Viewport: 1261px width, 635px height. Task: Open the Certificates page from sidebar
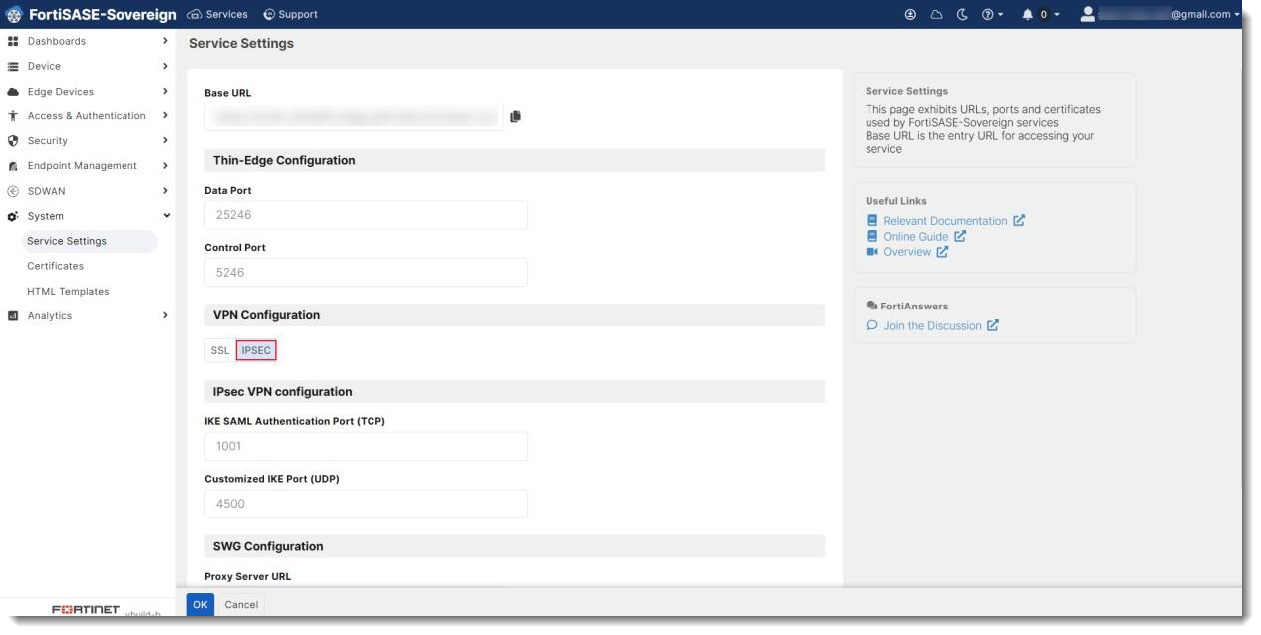coord(55,265)
